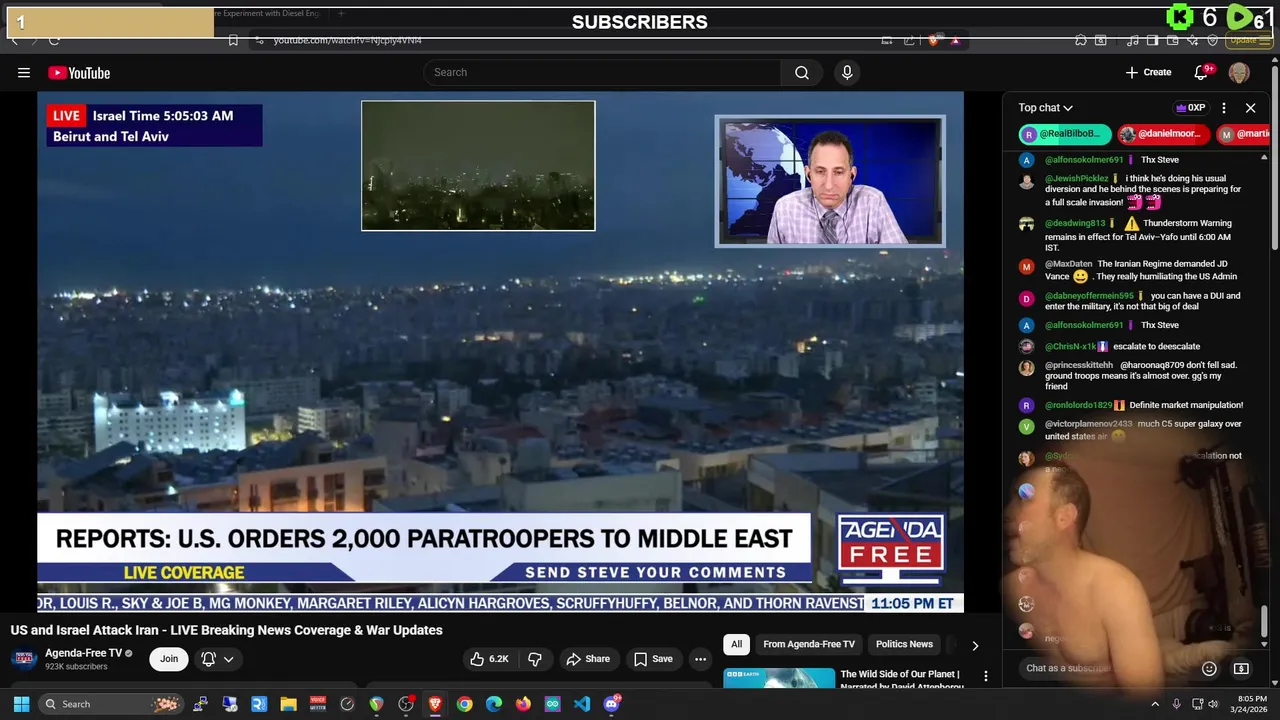Click the Super Chat dollar icon
This screenshot has width=1280, height=720.
click(x=1241, y=668)
